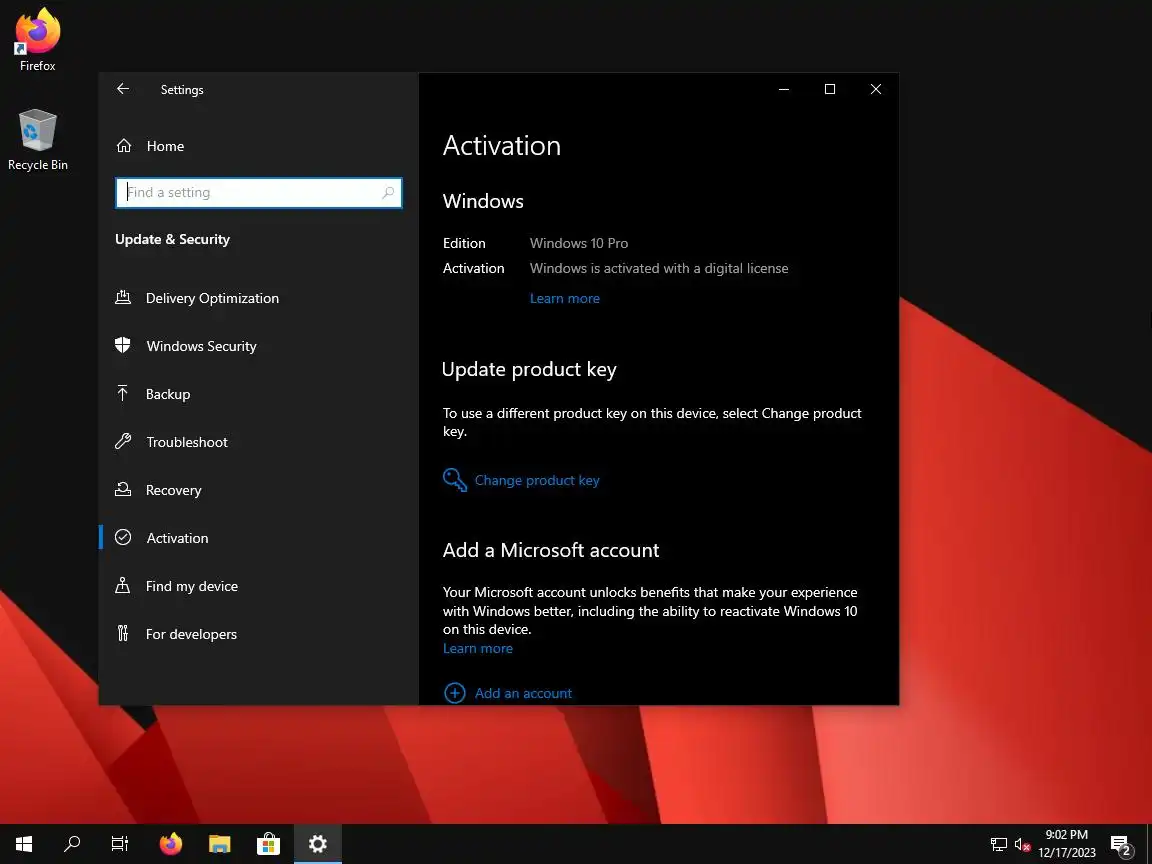Open Task View from the taskbar

(120, 844)
